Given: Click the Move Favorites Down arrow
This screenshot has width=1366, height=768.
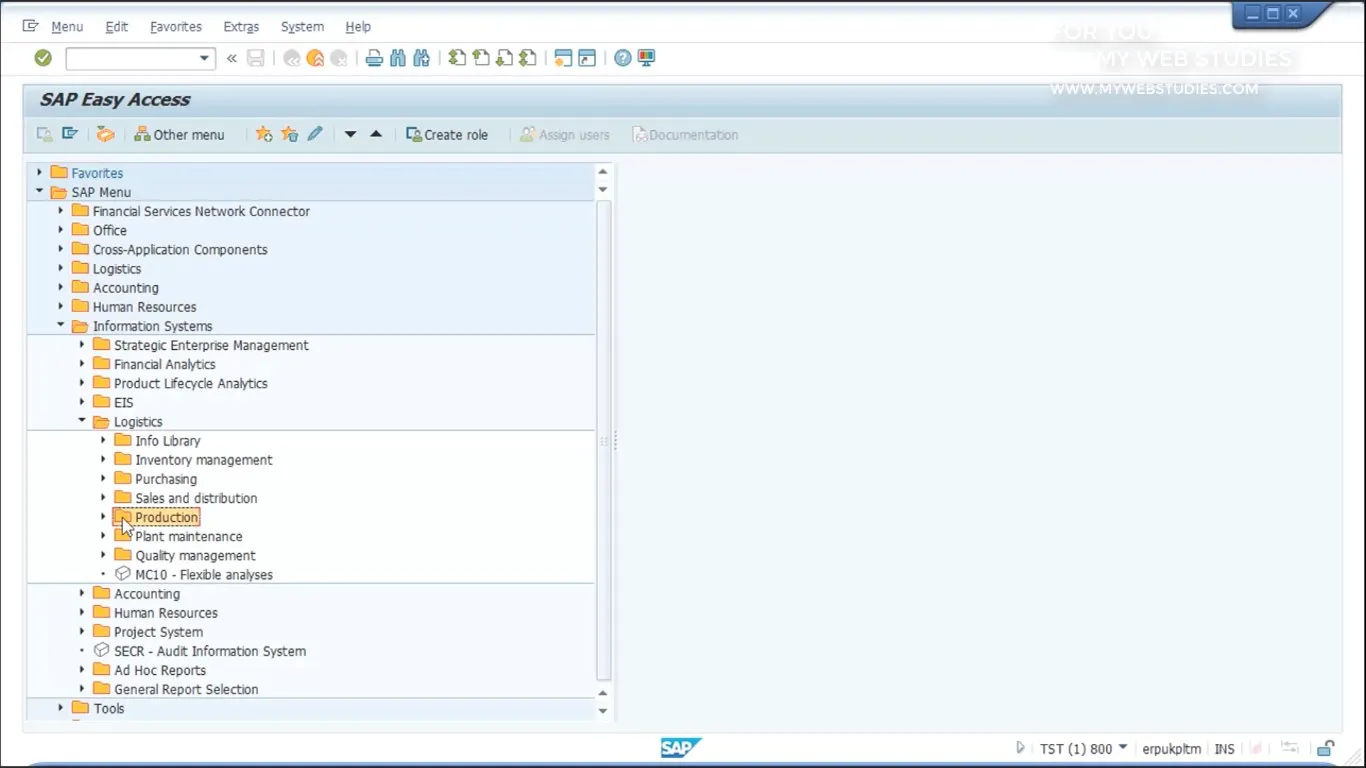Looking at the screenshot, I should tap(350, 134).
